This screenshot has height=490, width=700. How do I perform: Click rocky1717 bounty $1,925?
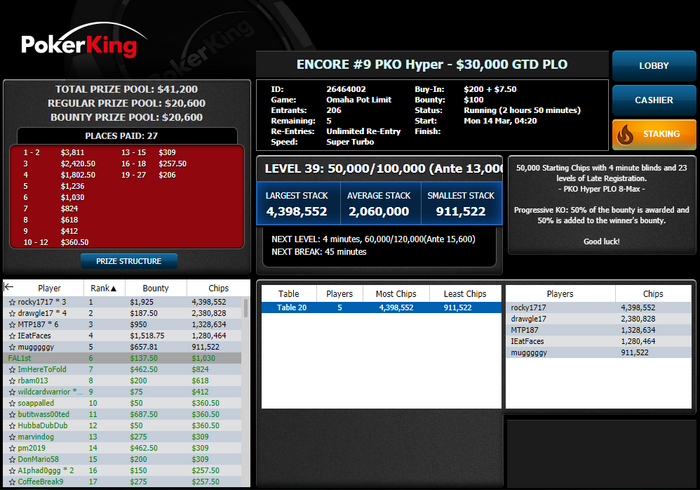(142, 302)
